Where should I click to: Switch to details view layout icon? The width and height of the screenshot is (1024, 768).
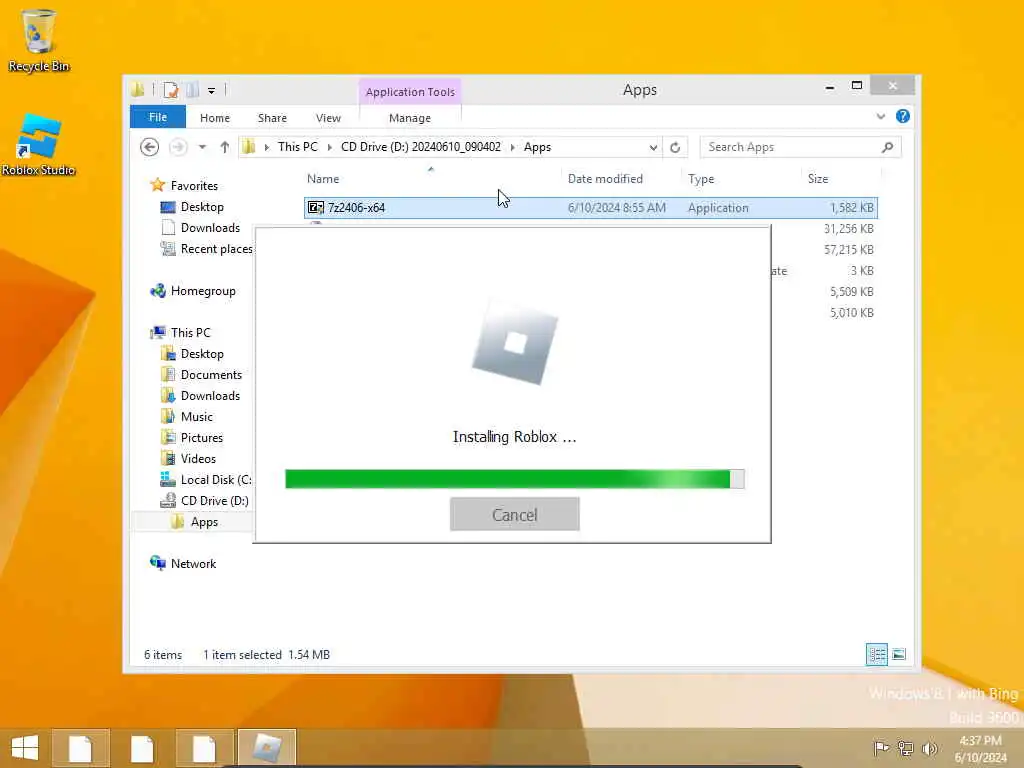coord(876,654)
